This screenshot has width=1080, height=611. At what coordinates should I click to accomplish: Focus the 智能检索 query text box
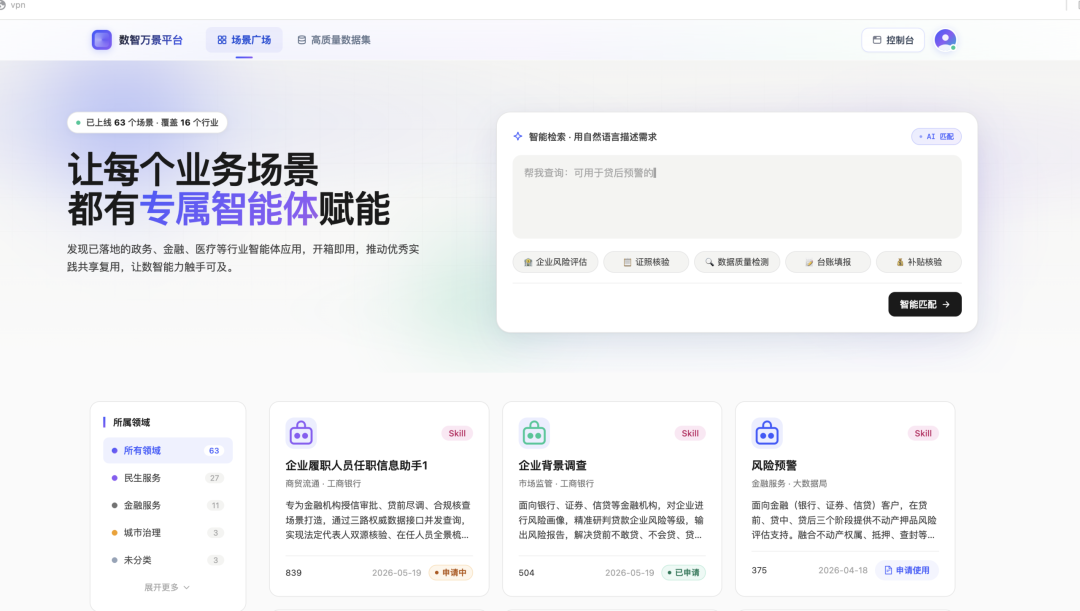pos(736,197)
